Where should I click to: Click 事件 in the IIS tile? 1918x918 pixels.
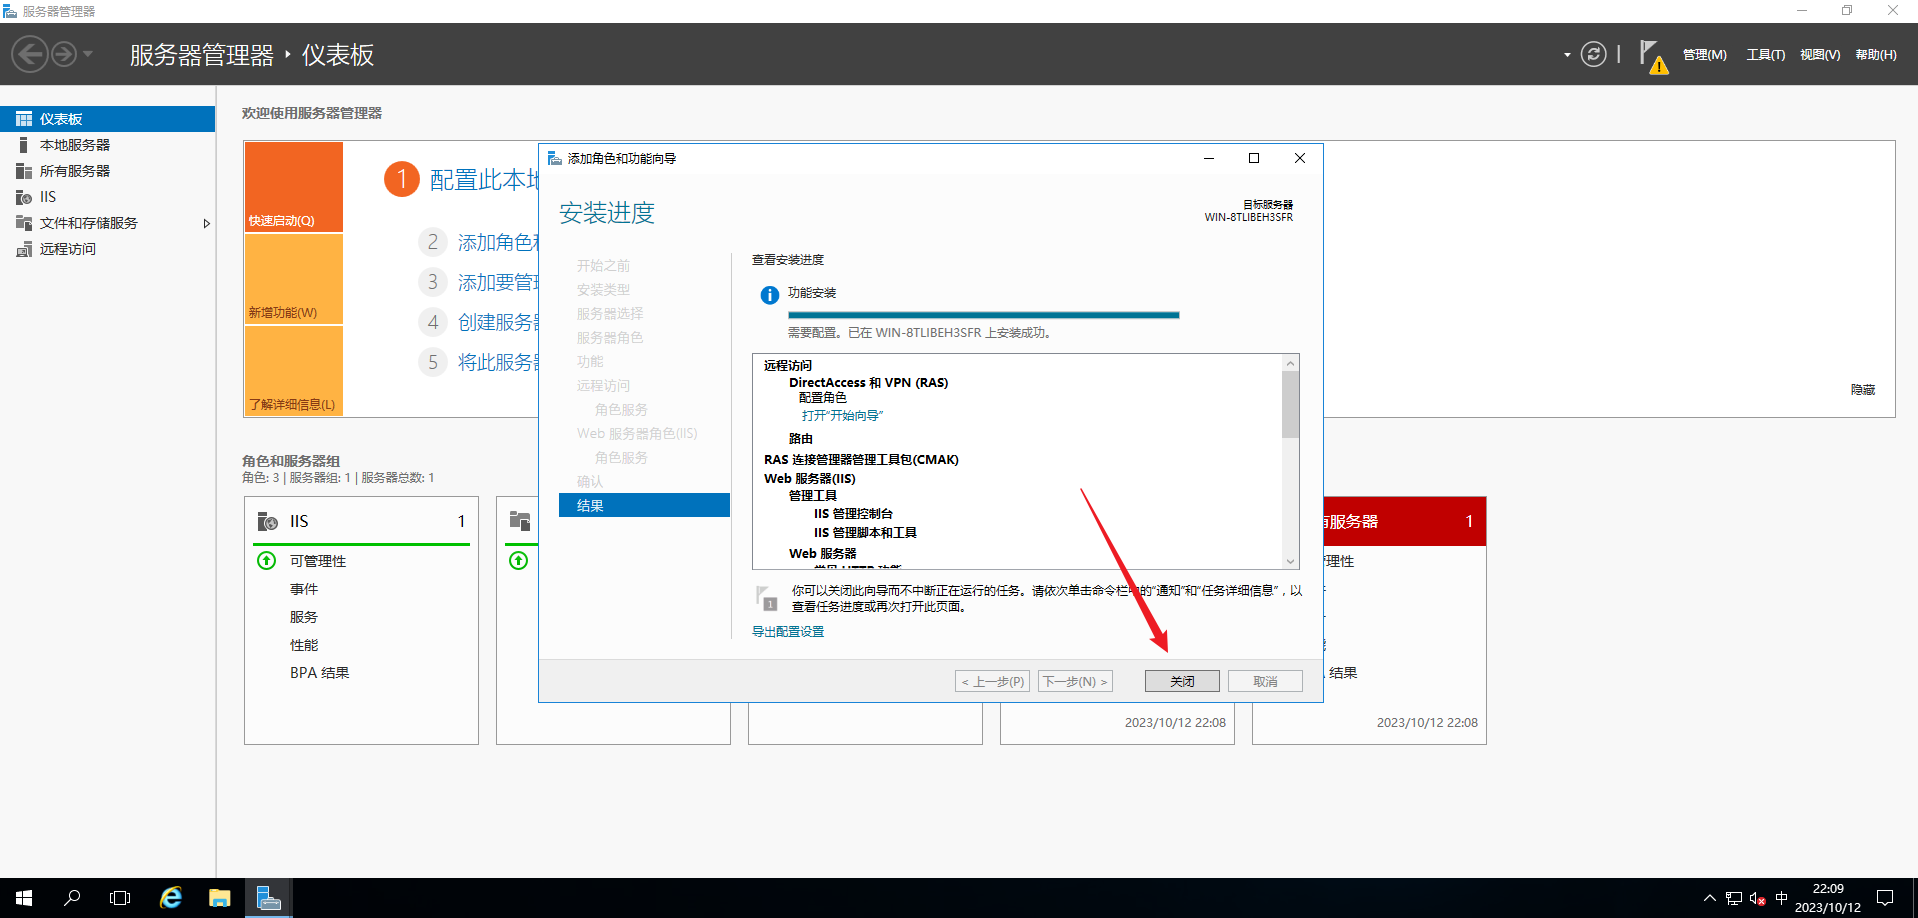coord(304,589)
